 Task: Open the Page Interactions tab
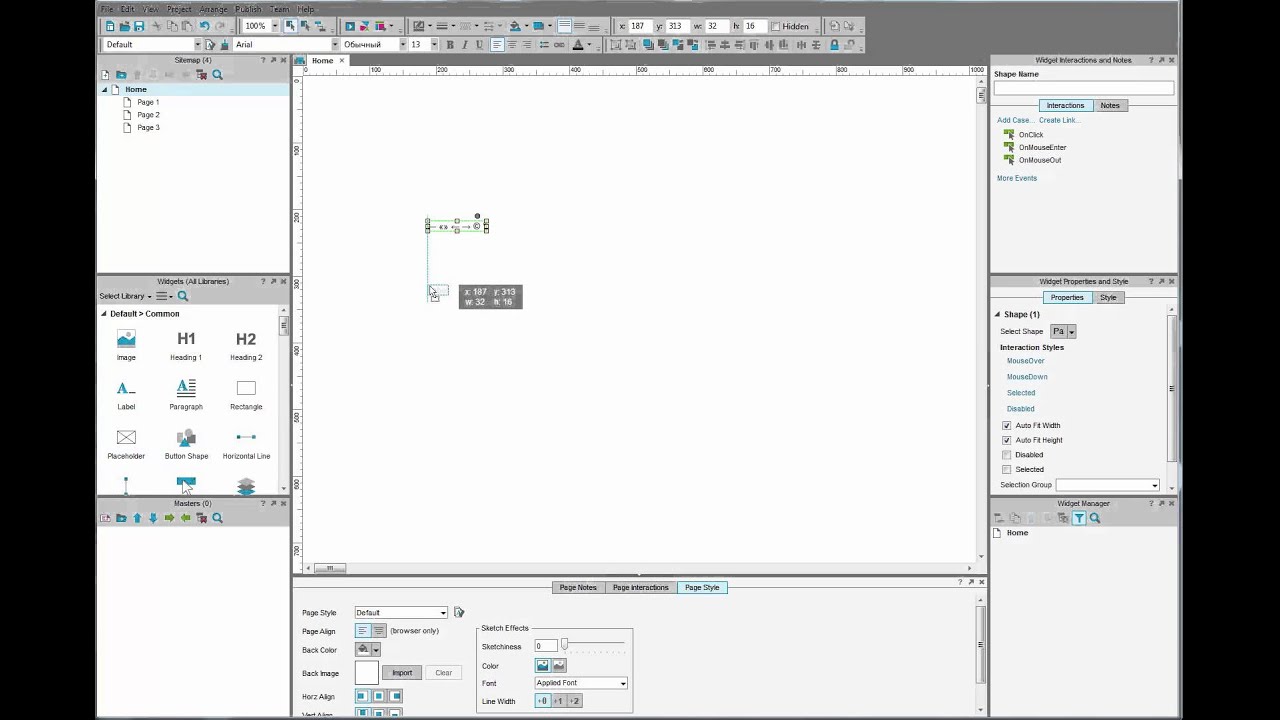point(640,587)
